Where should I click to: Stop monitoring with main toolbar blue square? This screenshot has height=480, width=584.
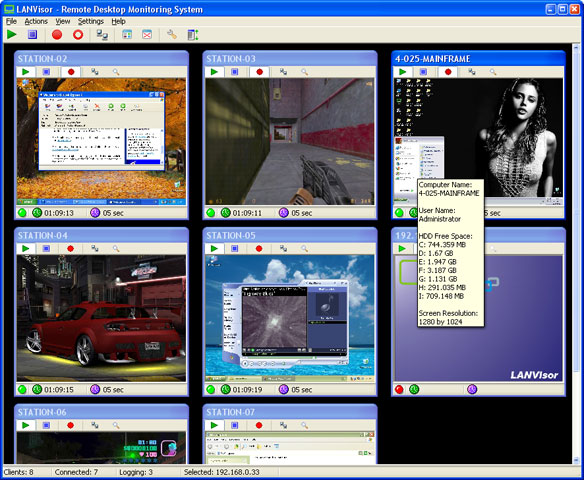[32, 35]
